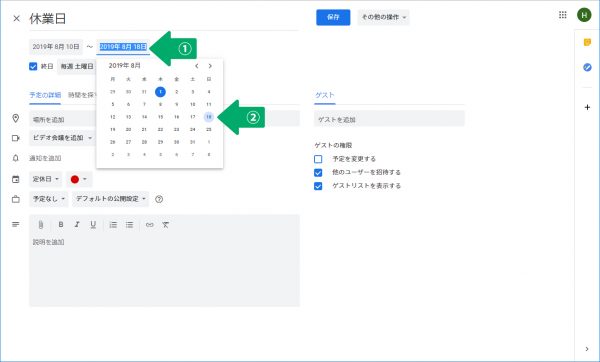The image size is (600, 362).
Task: Go to next month in date picker
Action: coord(210,66)
